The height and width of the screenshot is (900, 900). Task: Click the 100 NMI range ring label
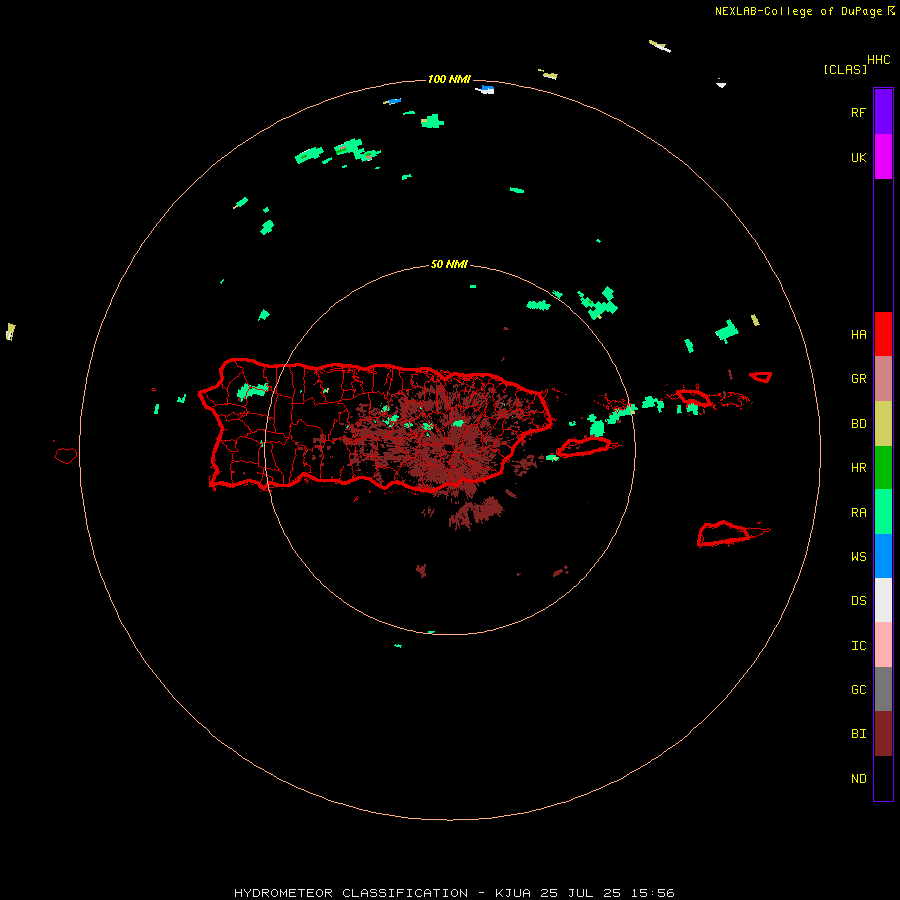pos(449,79)
